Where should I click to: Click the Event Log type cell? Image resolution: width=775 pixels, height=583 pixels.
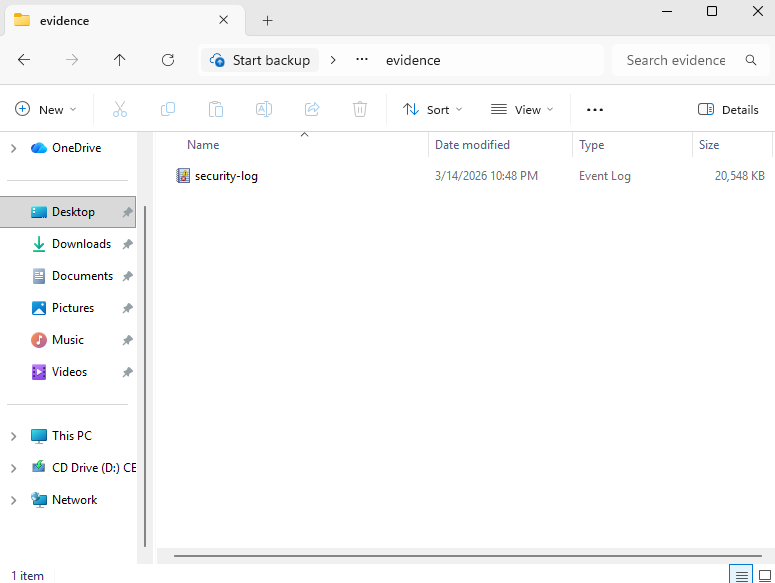[x=604, y=176]
